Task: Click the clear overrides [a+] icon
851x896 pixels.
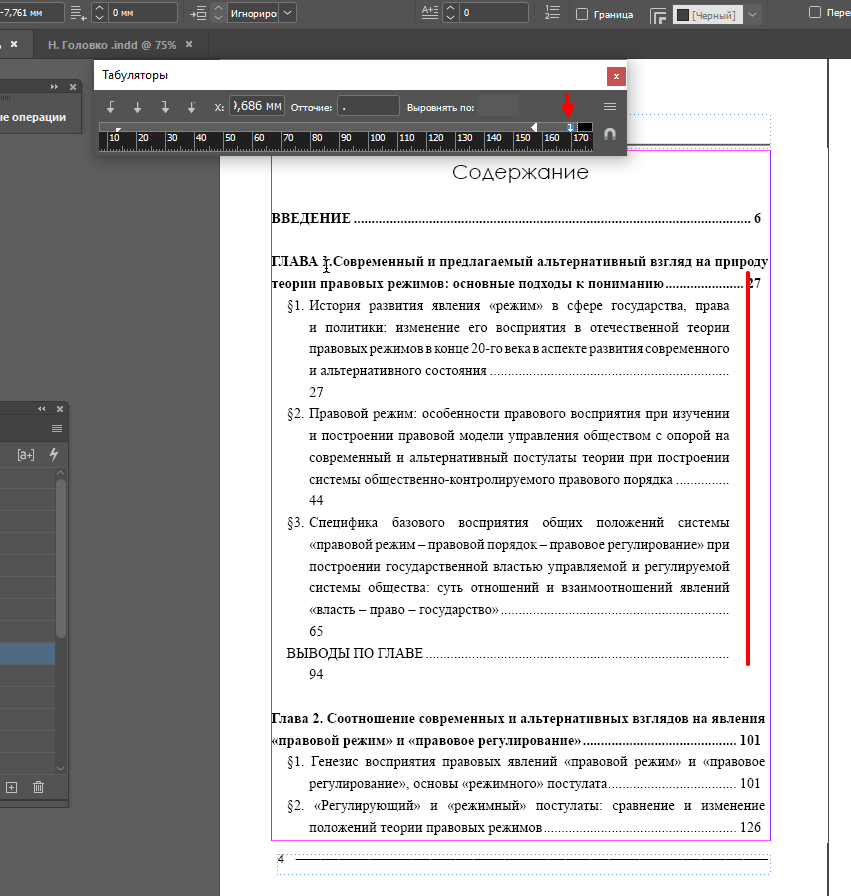Action: pos(26,454)
